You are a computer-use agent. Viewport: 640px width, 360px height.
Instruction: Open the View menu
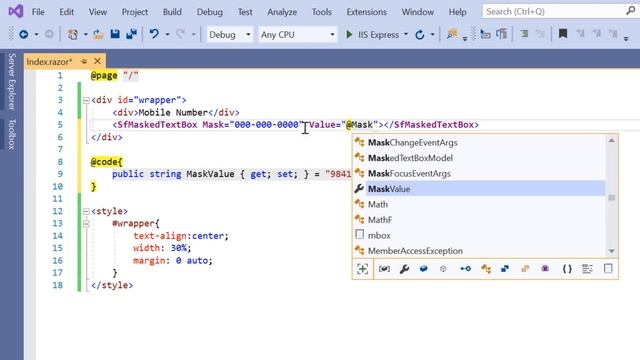pyautogui.click(x=98, y=12)
